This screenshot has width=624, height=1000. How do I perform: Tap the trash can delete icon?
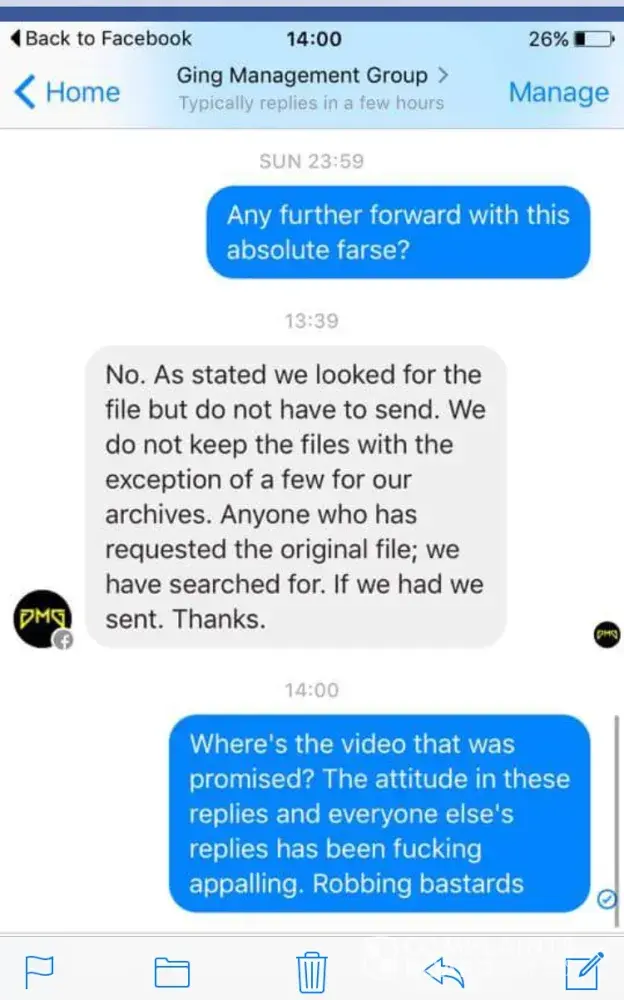312,971
